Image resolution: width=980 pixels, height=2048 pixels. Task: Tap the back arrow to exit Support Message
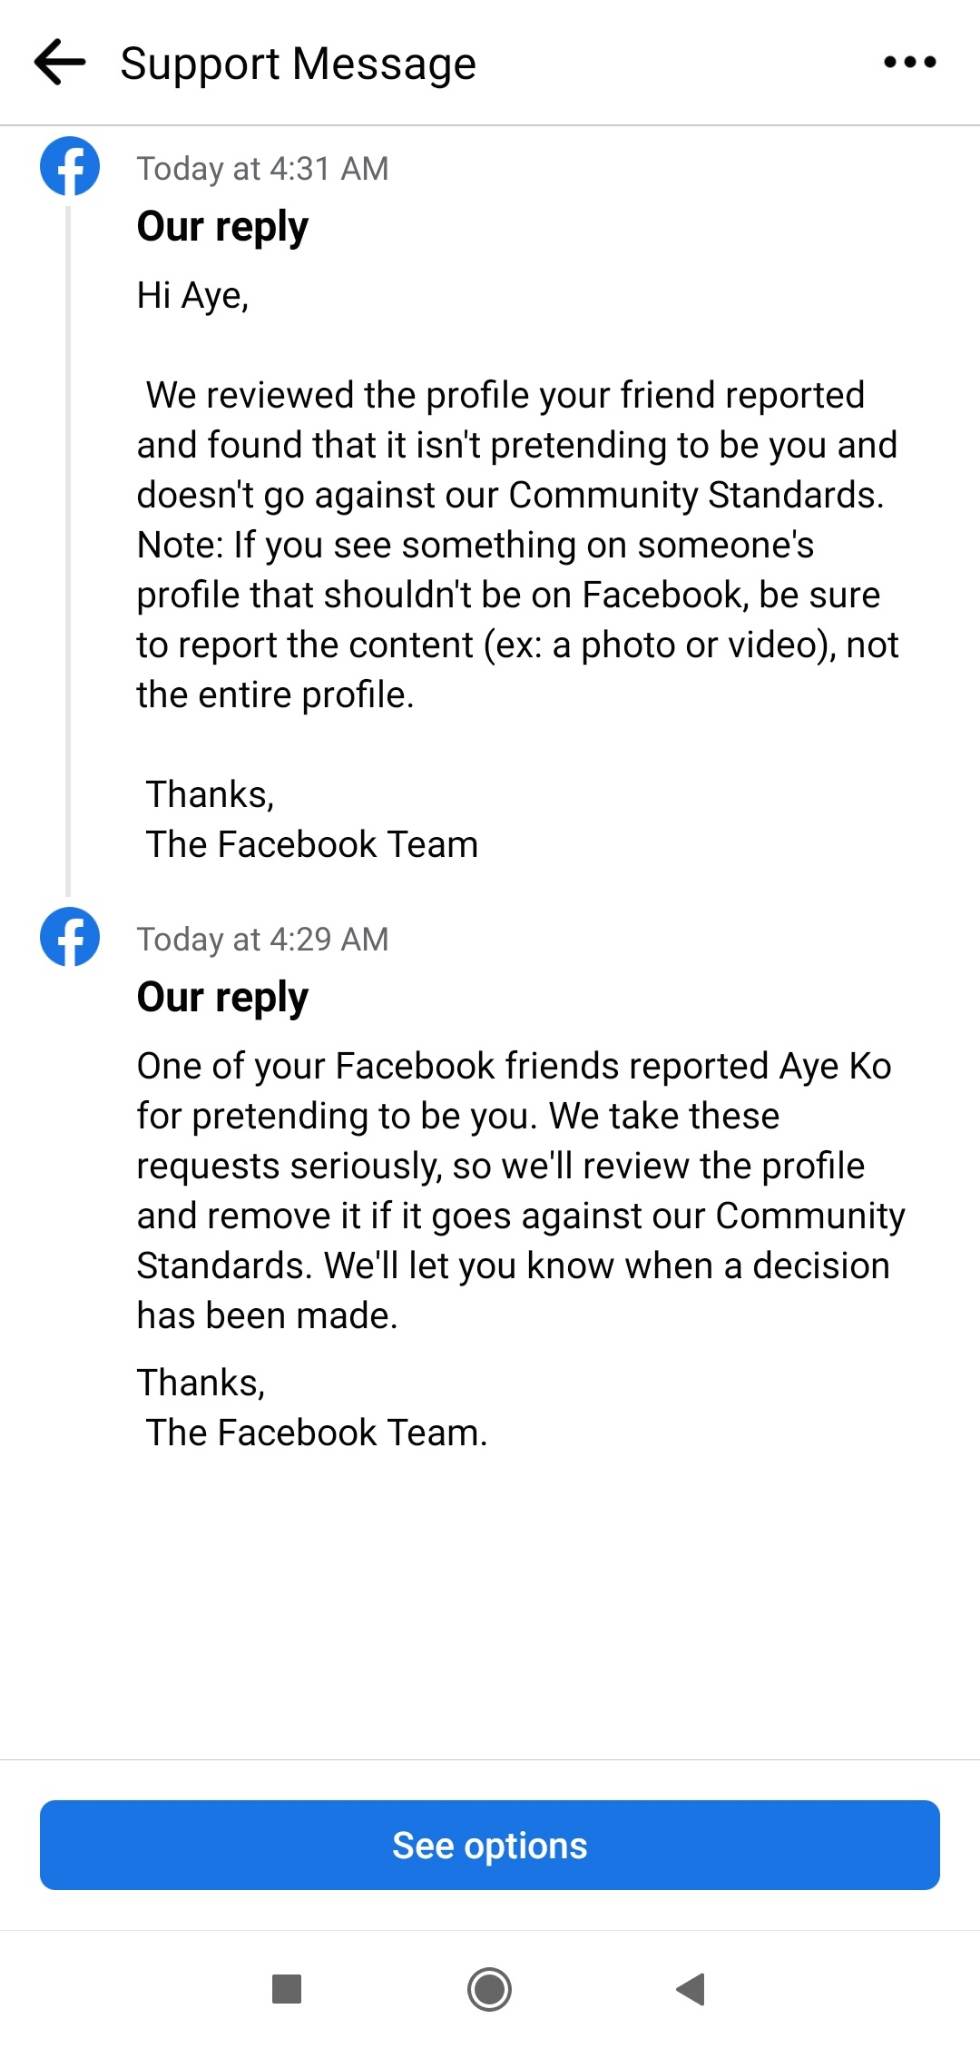coord(60,62)
